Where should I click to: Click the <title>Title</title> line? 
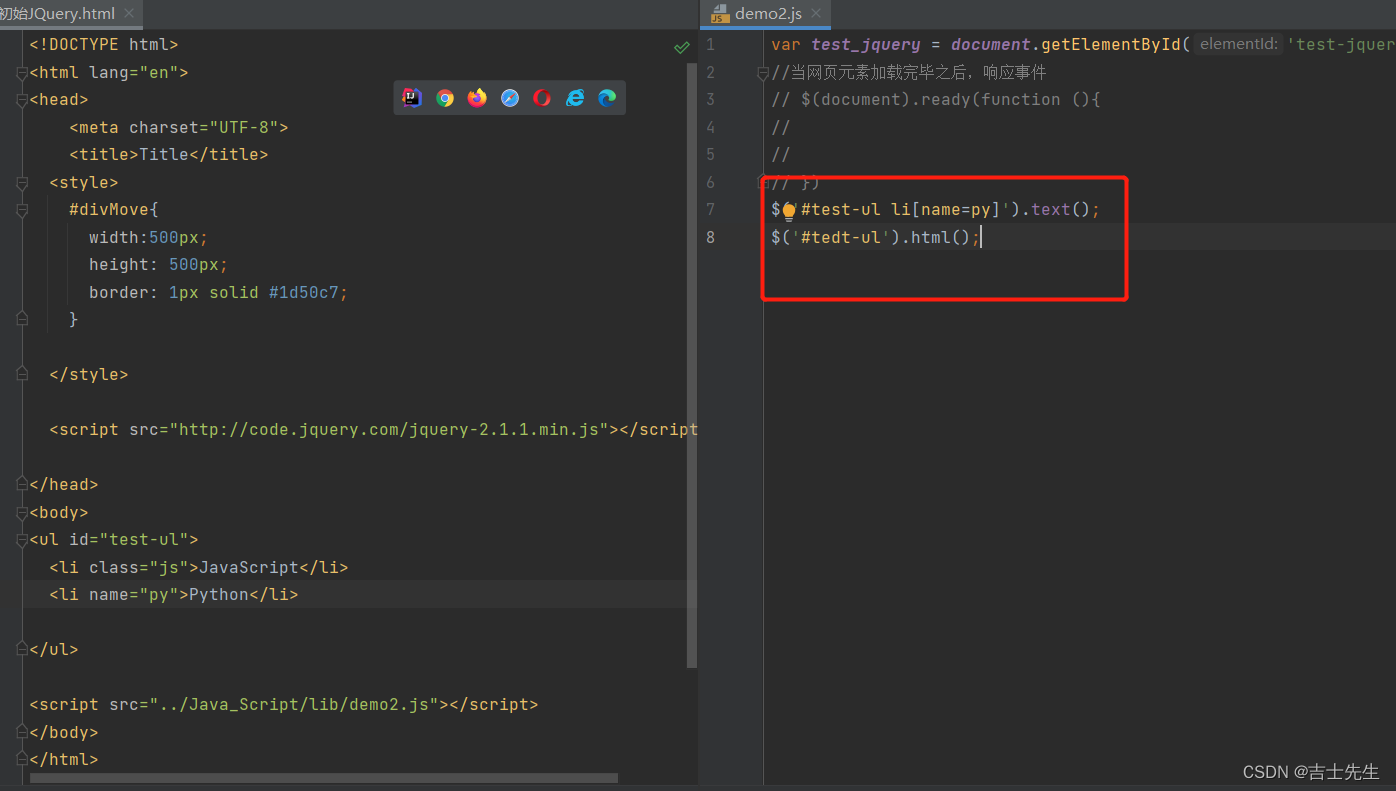[x=169, y=155]
